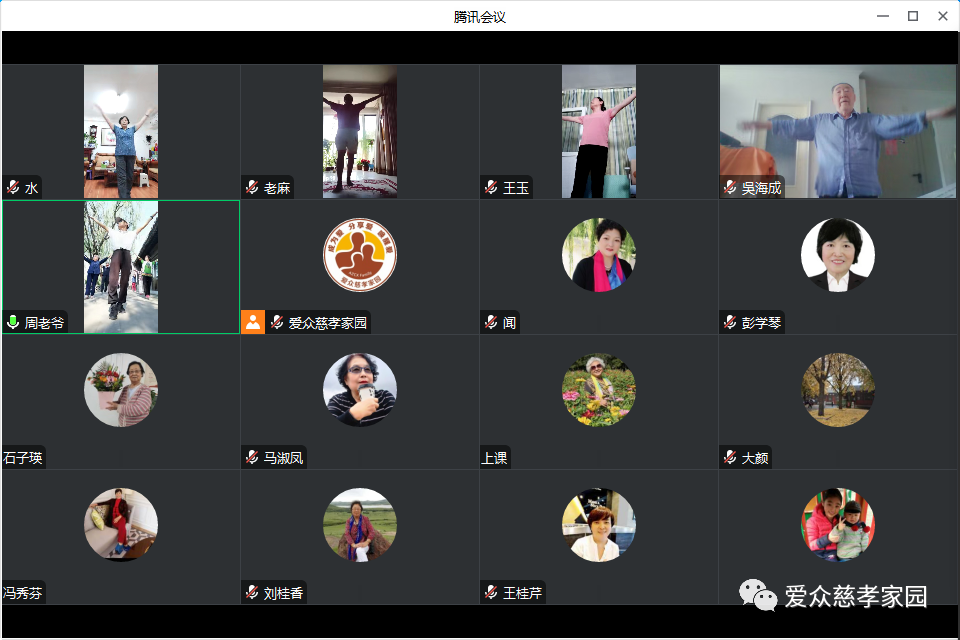960x640 pixels.
Task: Click the green active microphone icon for 周老爷
Action: (13, 323)
